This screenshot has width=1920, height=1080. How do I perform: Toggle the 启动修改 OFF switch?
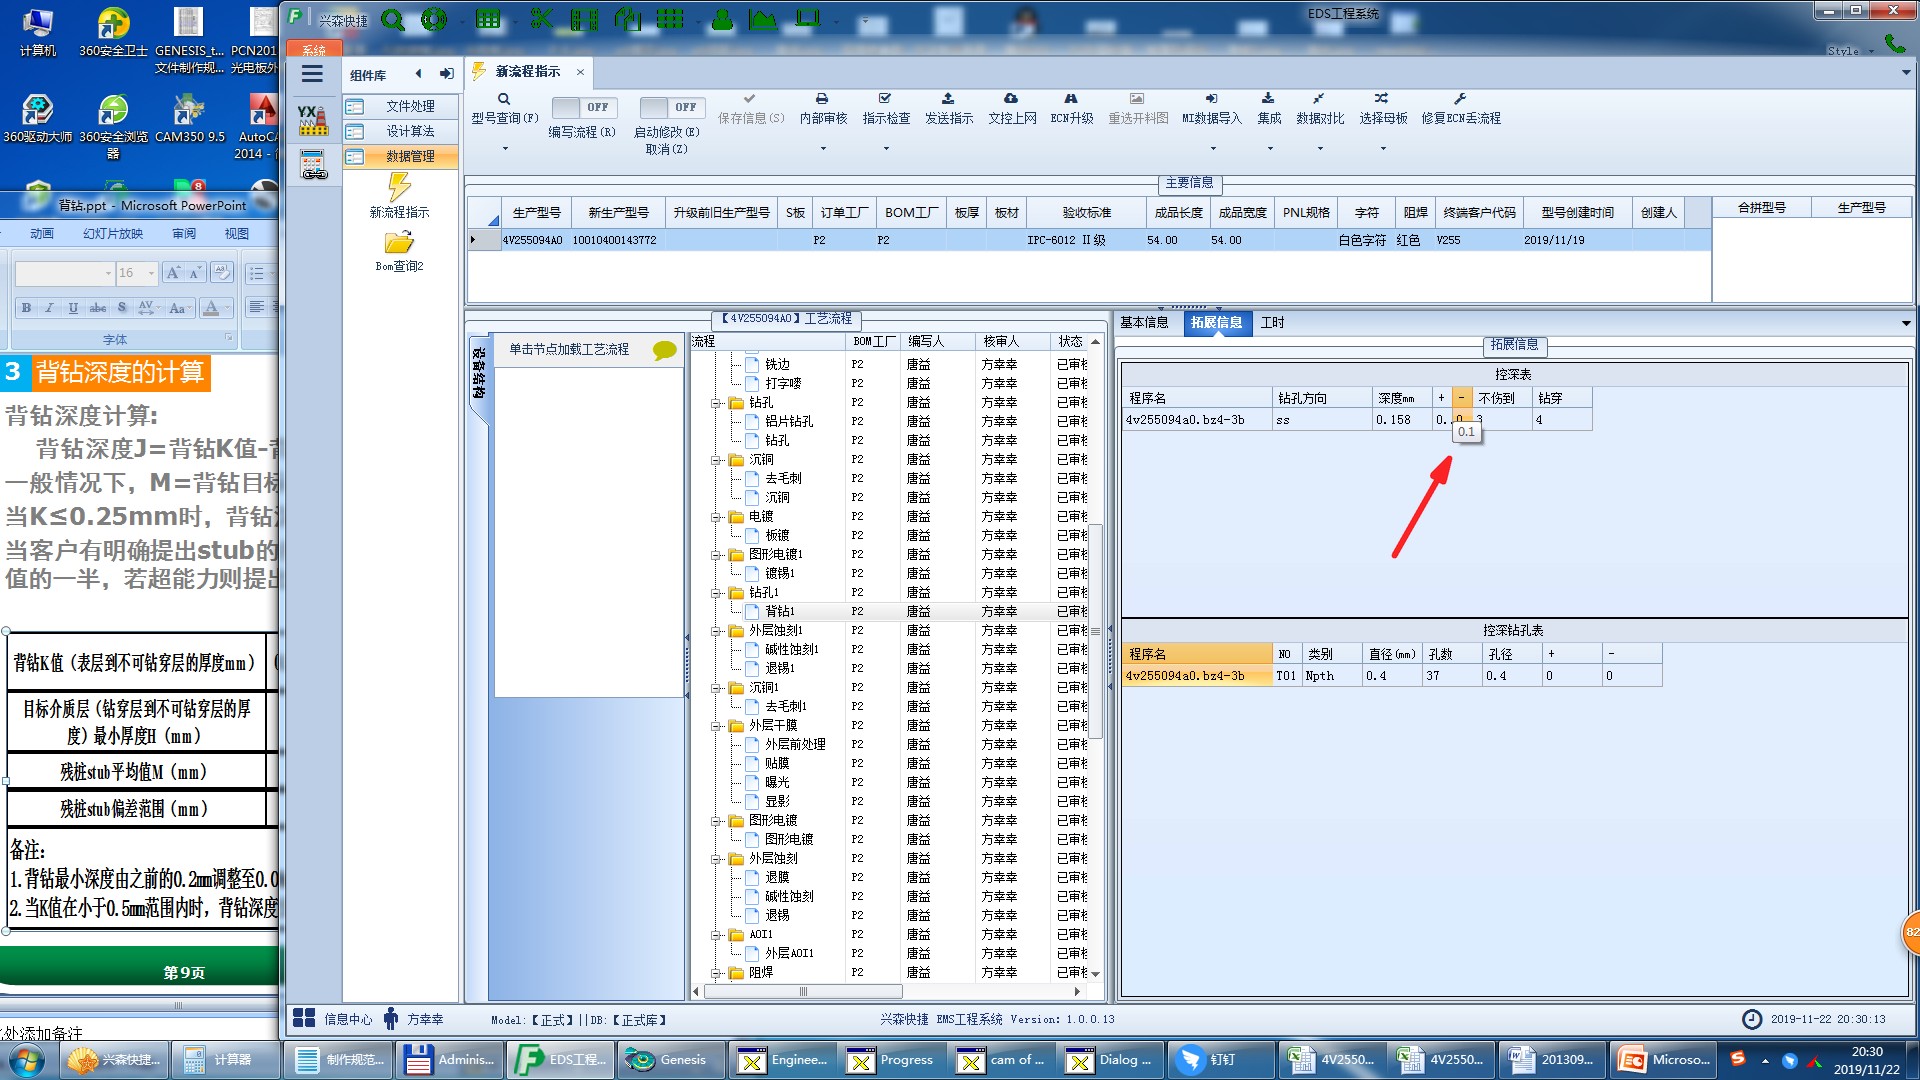click(672, 107)
